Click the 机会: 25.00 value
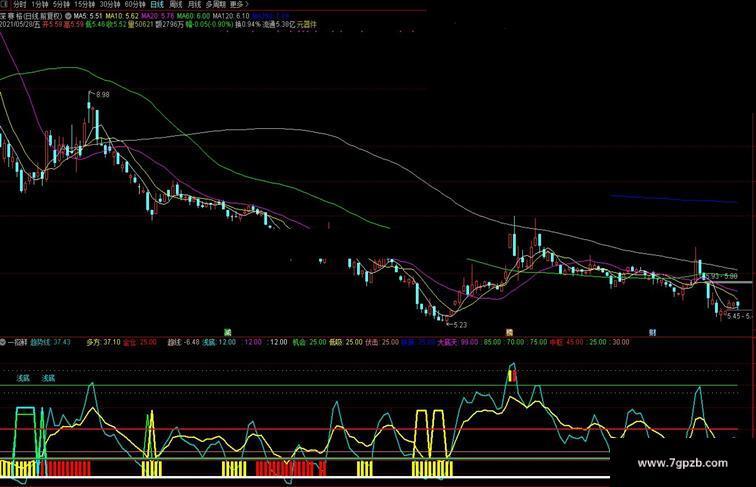Screen dimensions: 756x487 click(309, 342)
